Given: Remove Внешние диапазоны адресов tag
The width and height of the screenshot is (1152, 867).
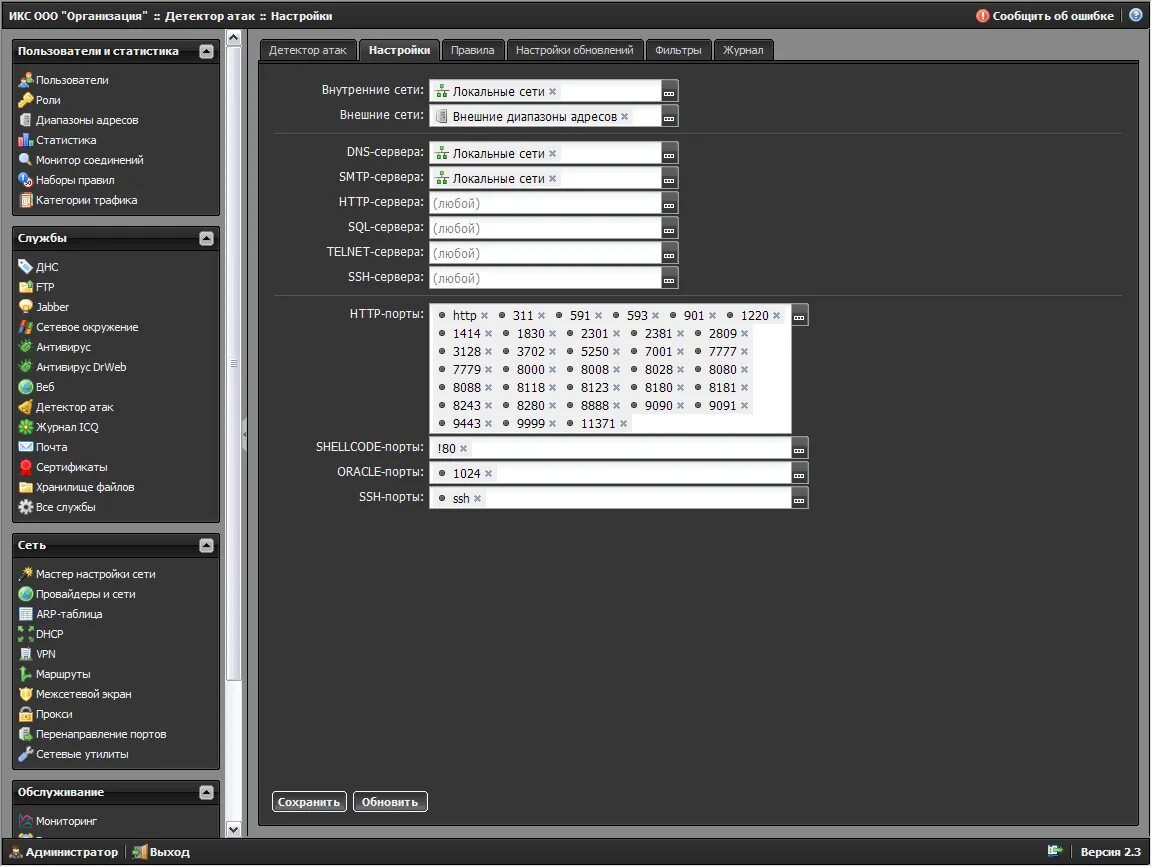Looking at the screenshot, I should tap(624, 116).
